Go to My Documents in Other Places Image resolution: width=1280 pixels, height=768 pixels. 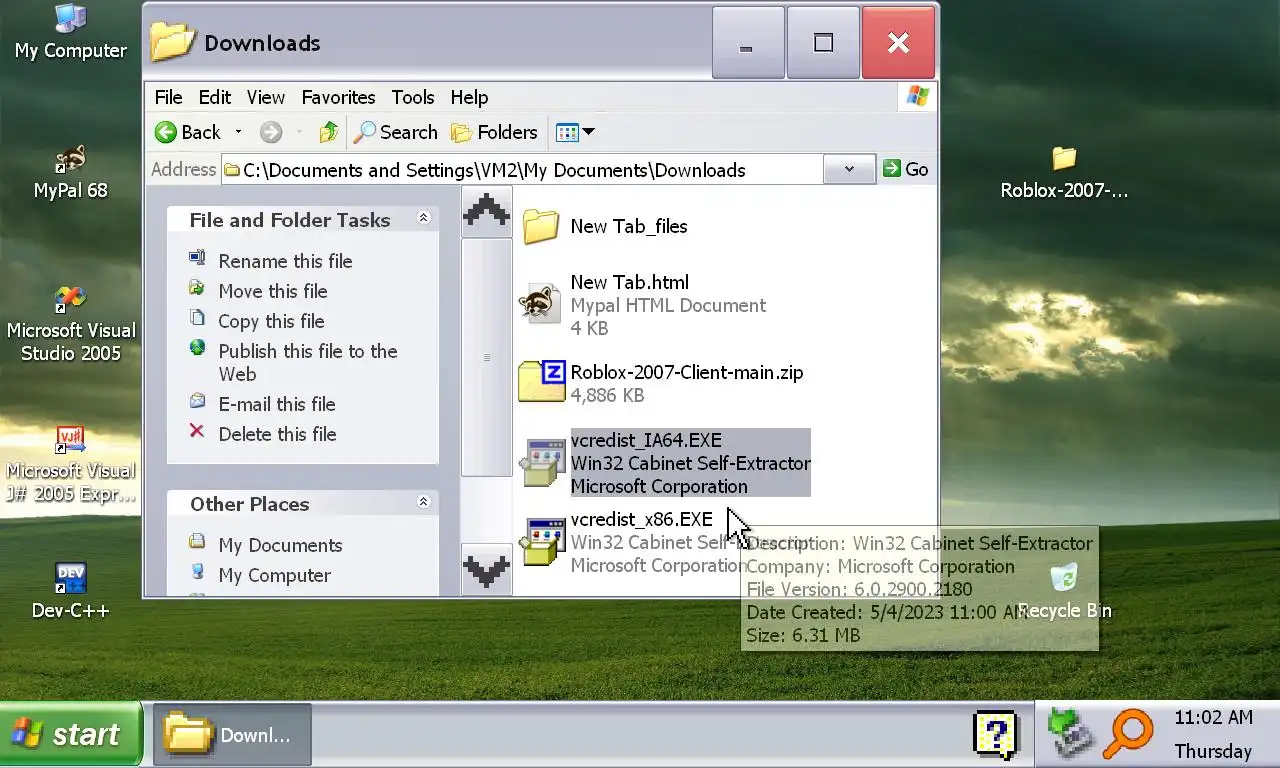click(280, 545)
